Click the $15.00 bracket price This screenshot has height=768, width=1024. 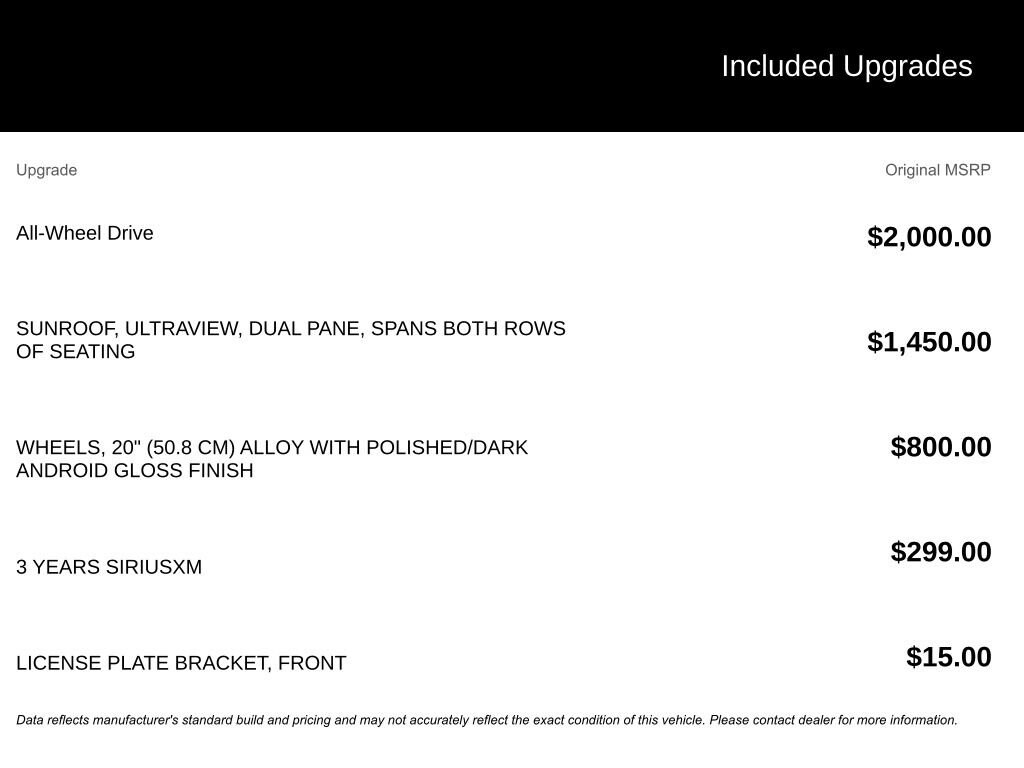(x=948, y=657)
